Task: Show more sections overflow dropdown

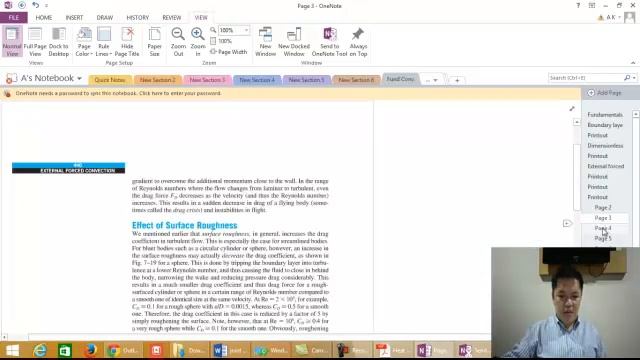Action: point(432,80)
